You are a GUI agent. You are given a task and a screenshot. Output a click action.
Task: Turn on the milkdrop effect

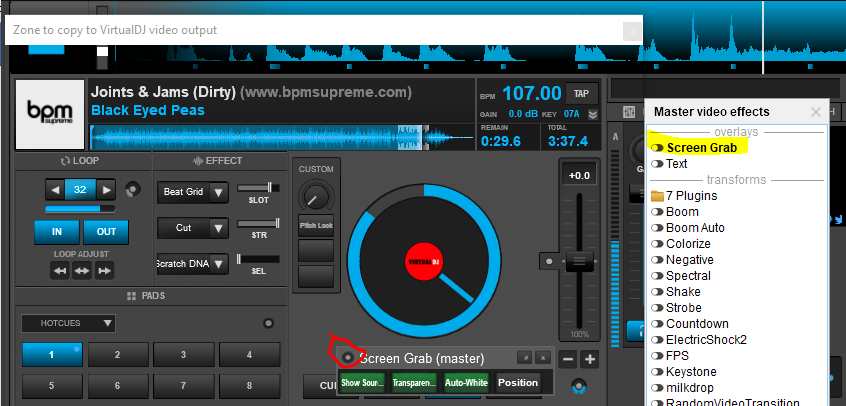(657, 388)
